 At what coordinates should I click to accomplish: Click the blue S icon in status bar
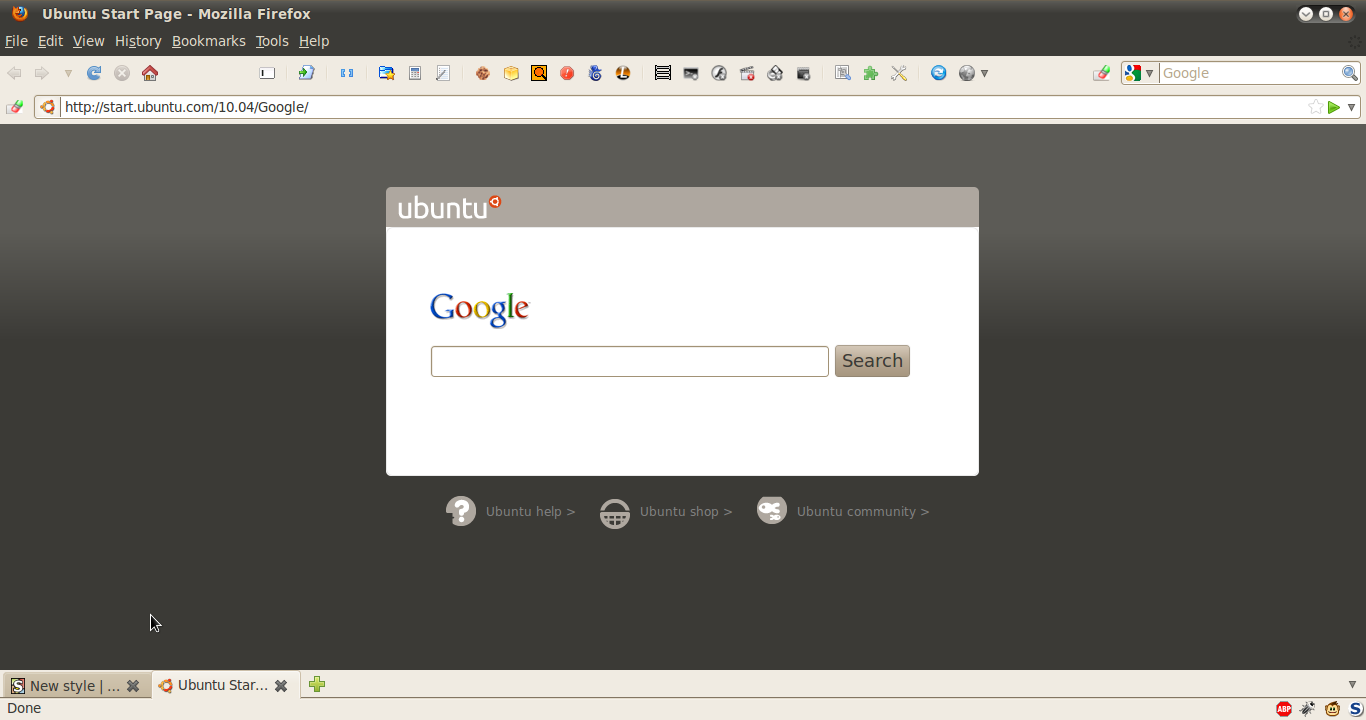1356,709
